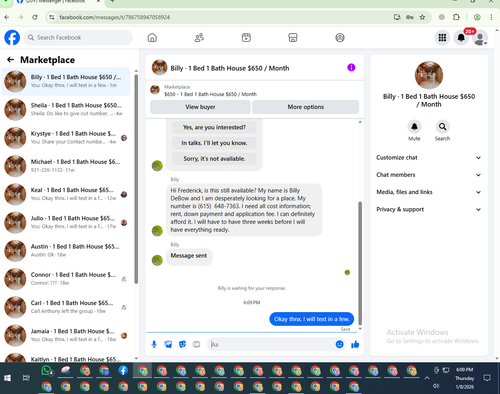Click the Search in conversation icon

click(442, 127)
